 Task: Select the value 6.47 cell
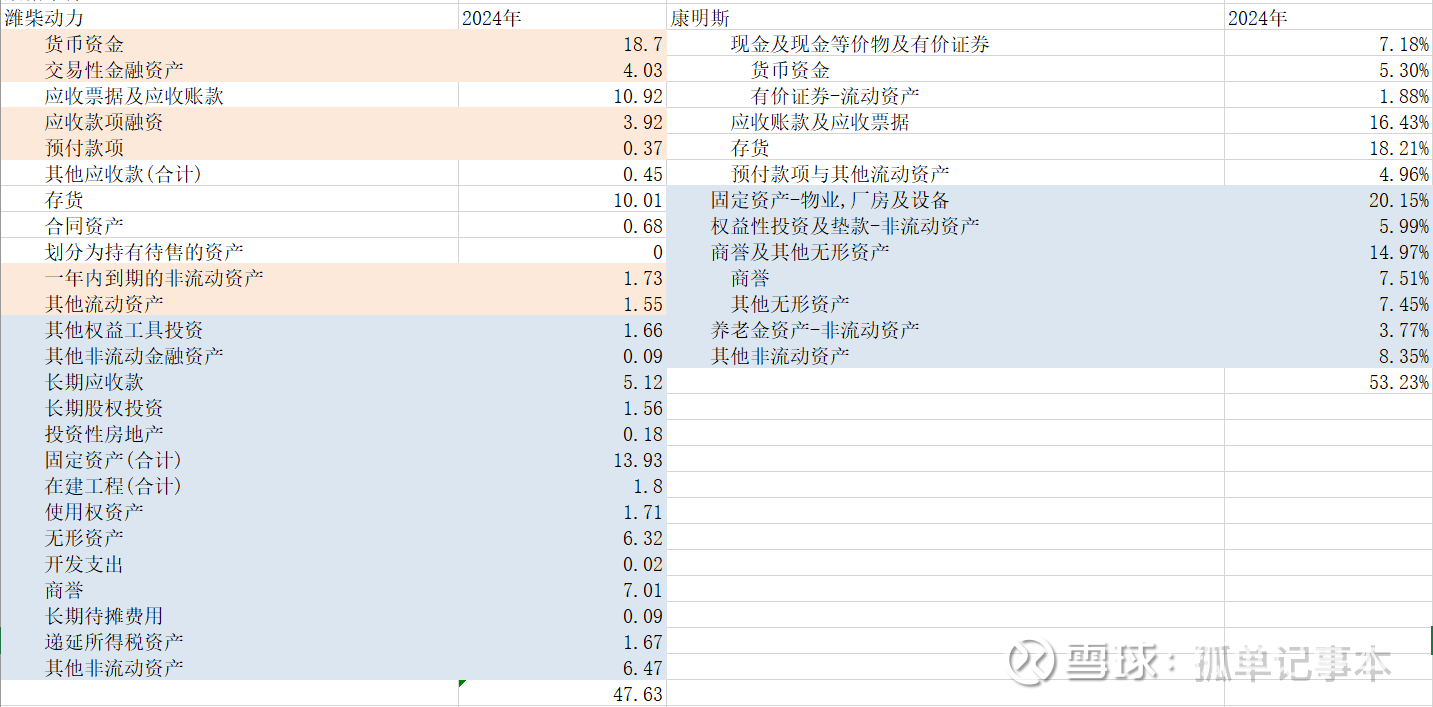click(x=562, y=668)
